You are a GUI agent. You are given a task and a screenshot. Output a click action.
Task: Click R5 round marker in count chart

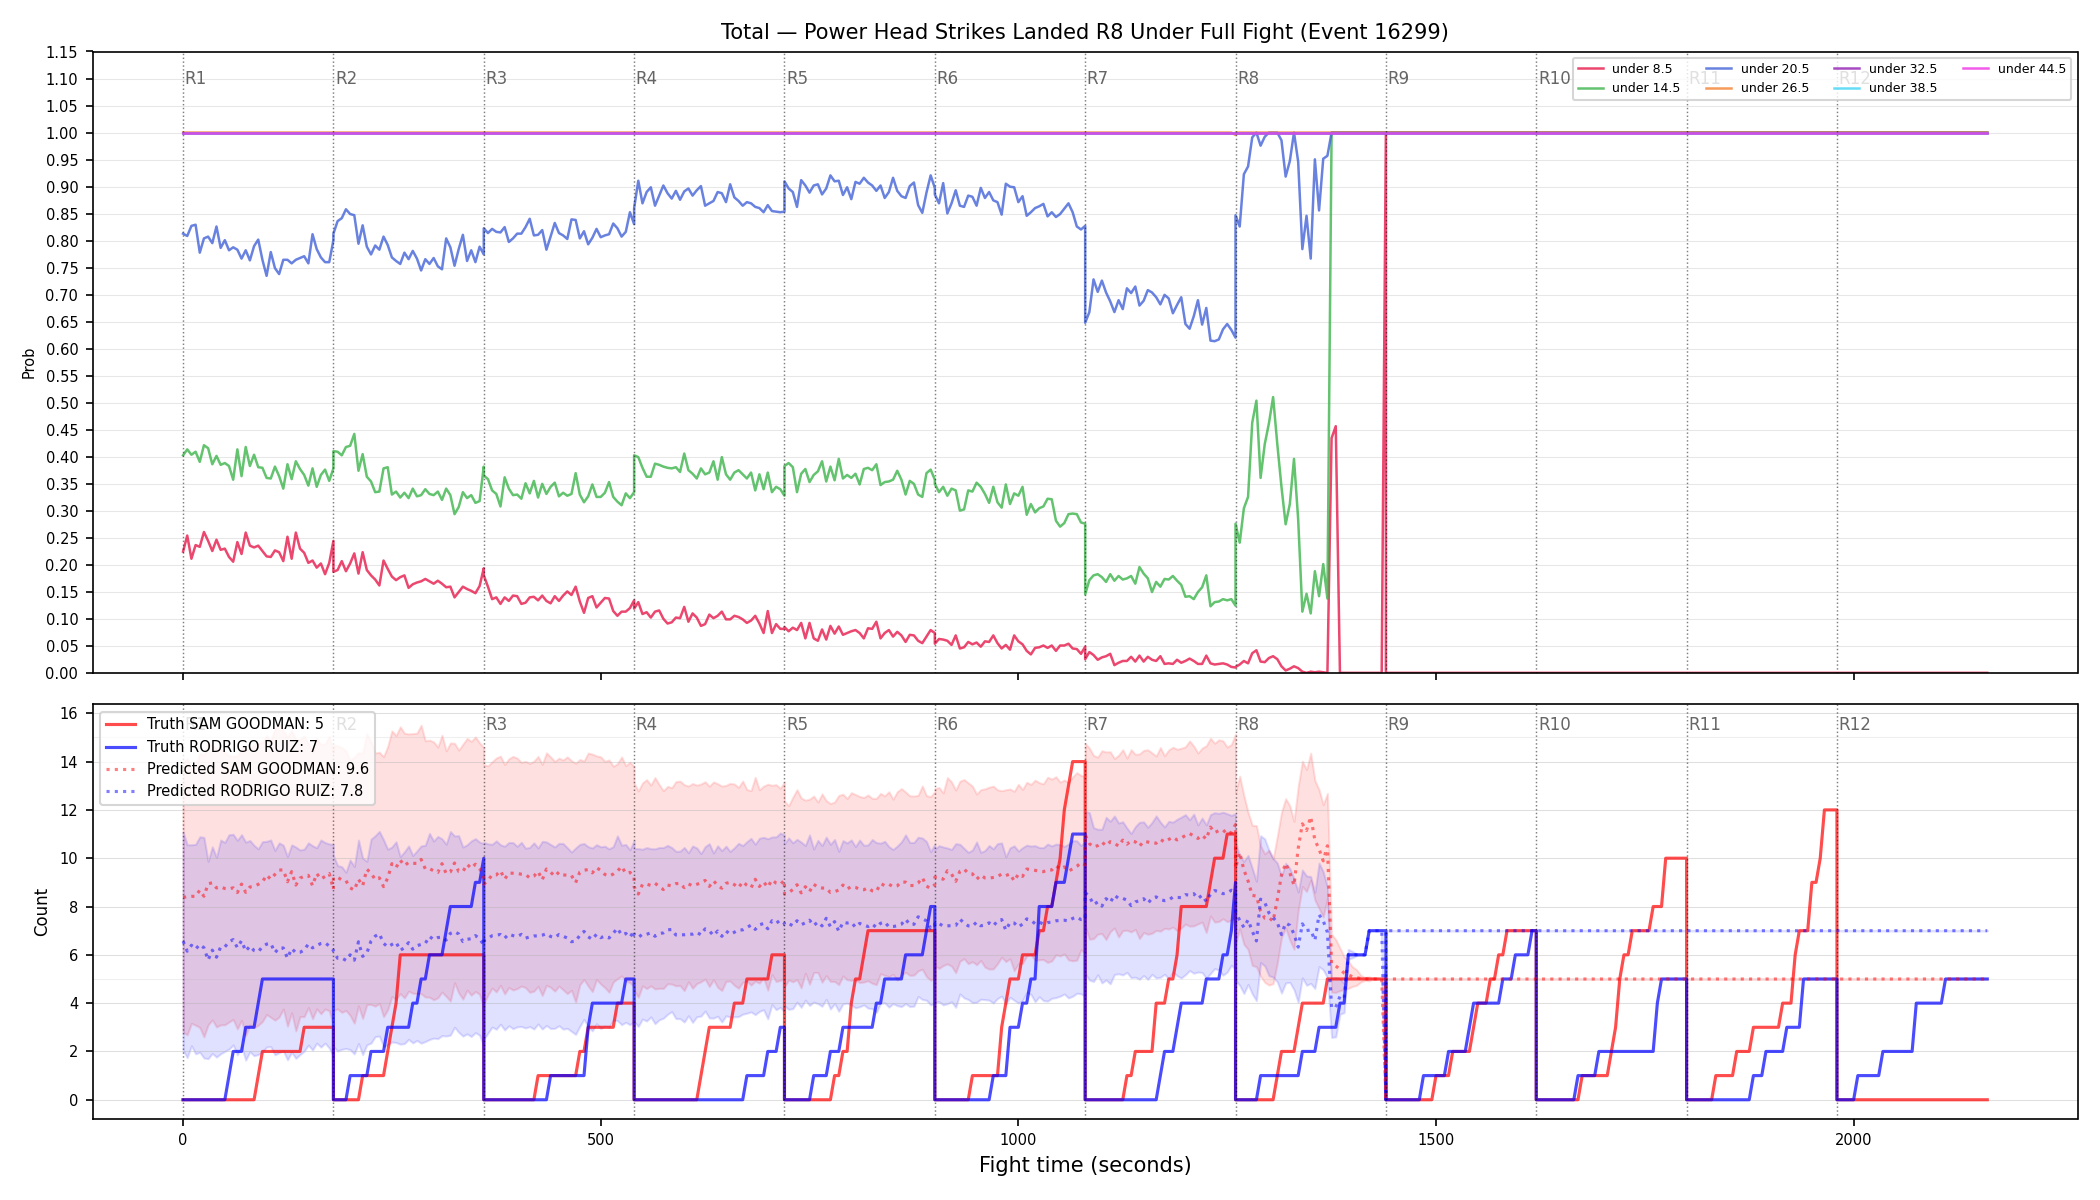(797, 724)
